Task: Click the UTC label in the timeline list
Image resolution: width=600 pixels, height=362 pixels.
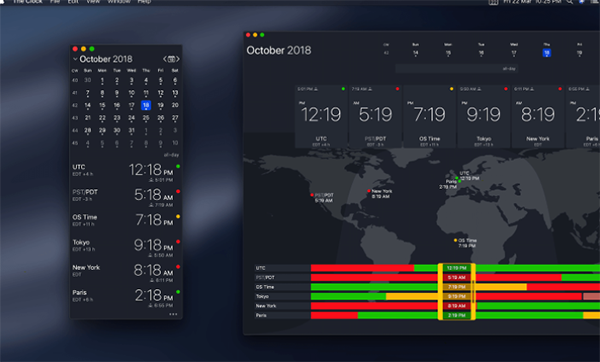Action: coord(261,268)
